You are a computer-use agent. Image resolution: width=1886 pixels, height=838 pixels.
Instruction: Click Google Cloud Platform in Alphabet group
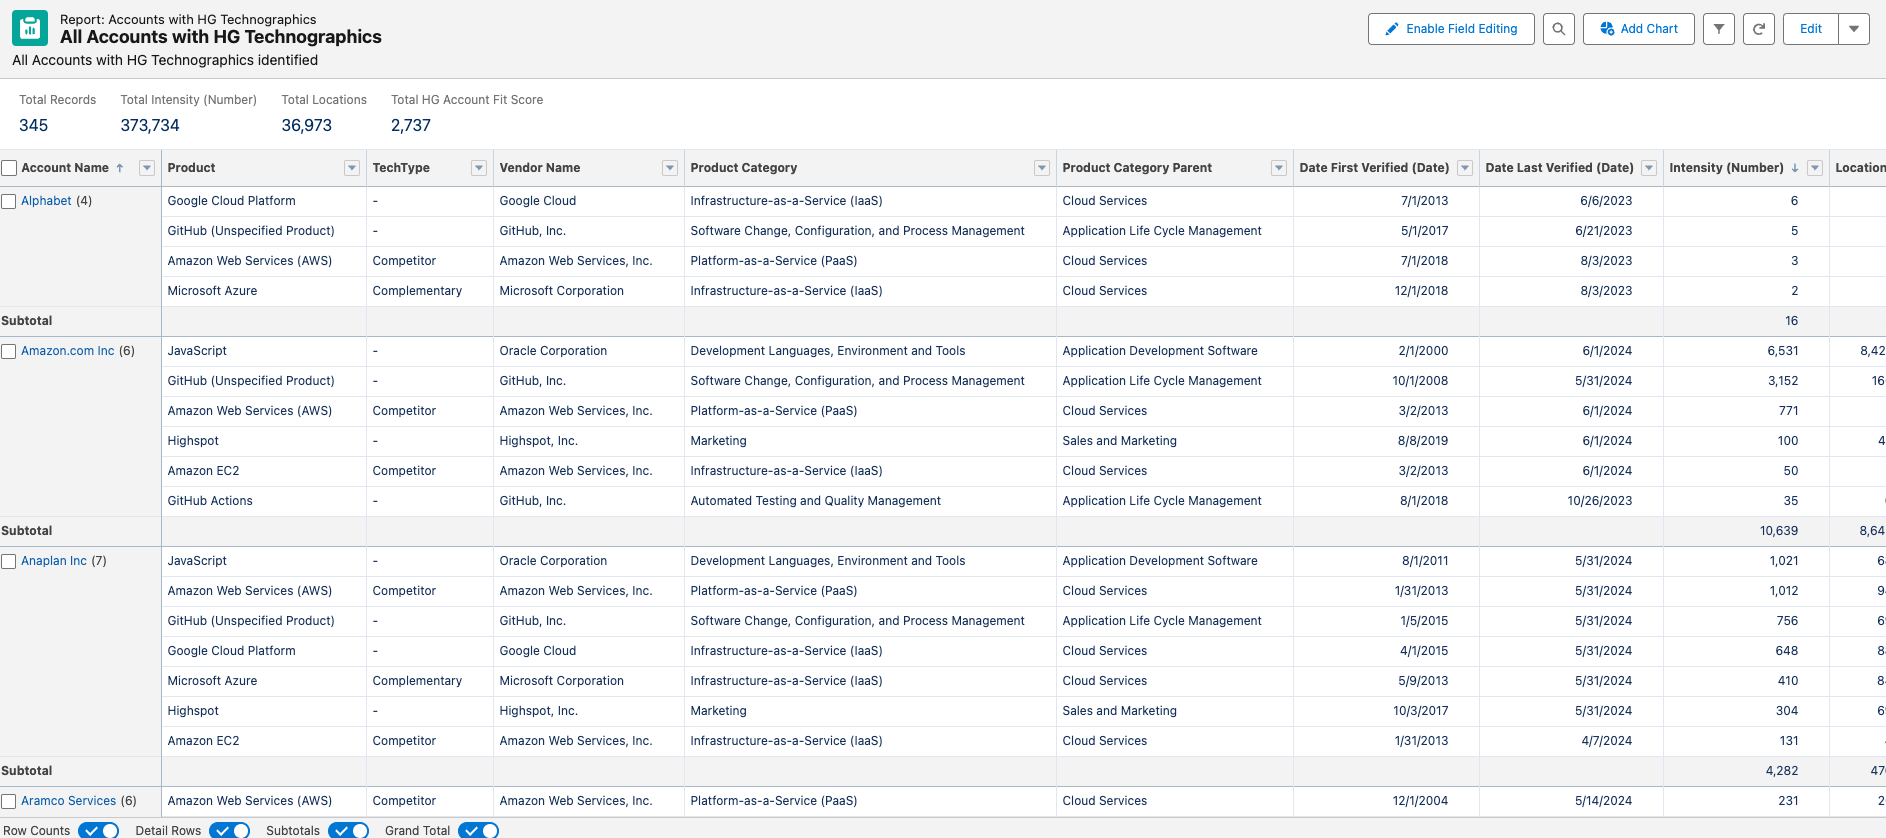tap(232, 201)
